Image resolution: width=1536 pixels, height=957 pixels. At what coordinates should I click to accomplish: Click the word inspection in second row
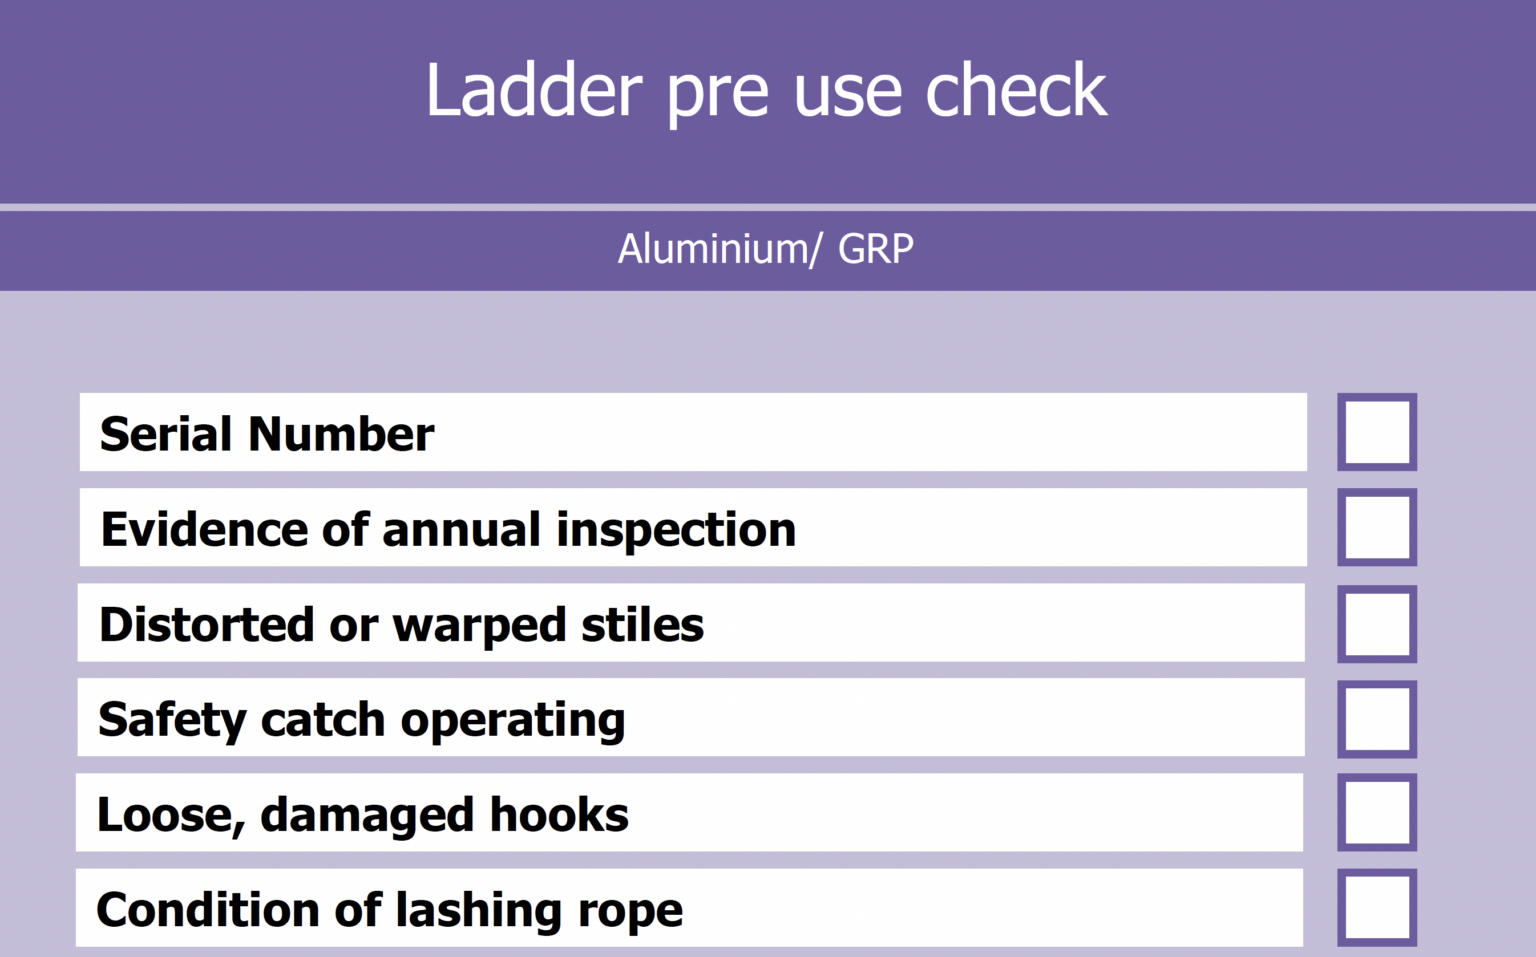click(x=676, y=529)
